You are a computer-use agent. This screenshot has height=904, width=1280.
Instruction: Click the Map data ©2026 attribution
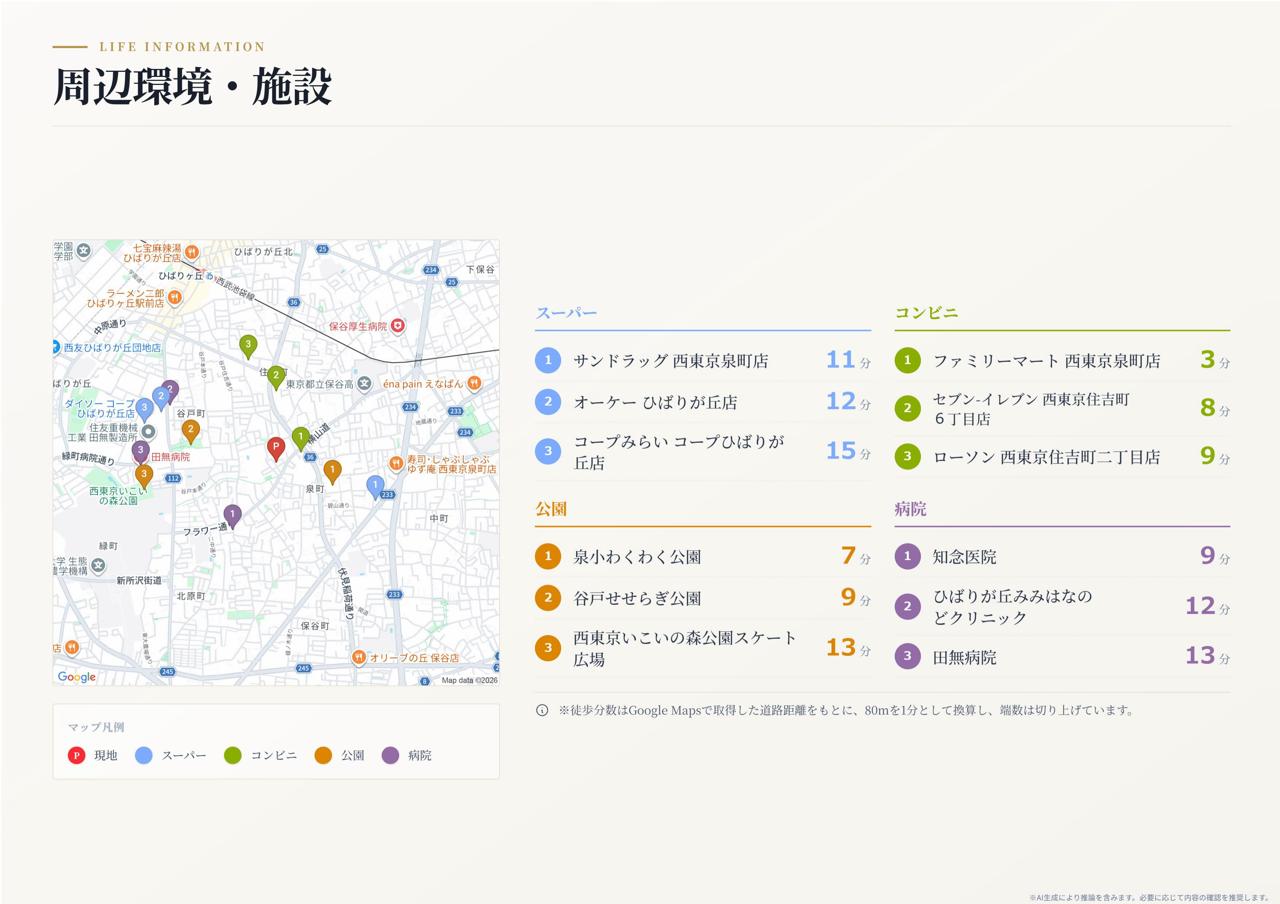pyautogui.click(x=470, y=680)
